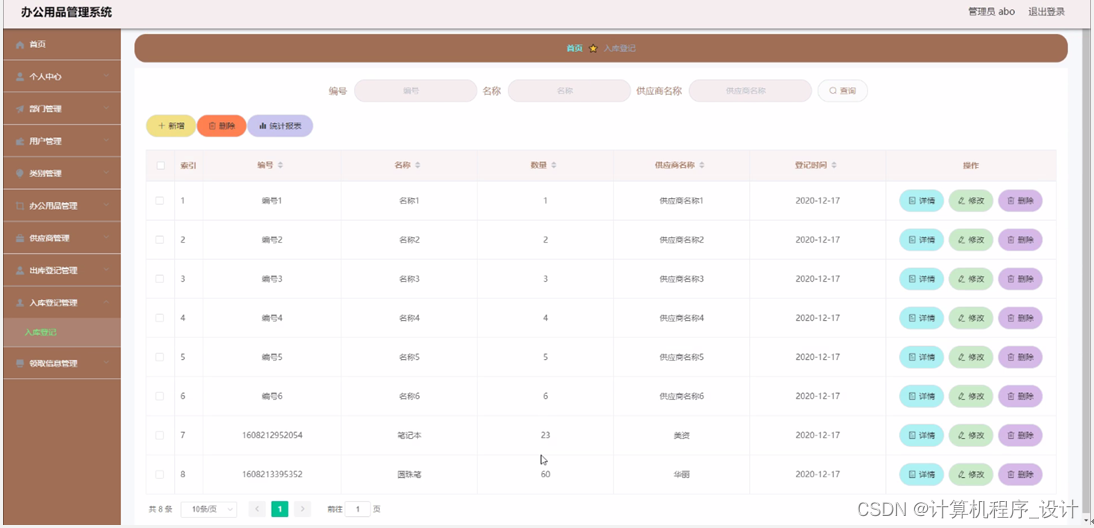Sort the 编号 column using its sort arrows

(x=280, y=165)
